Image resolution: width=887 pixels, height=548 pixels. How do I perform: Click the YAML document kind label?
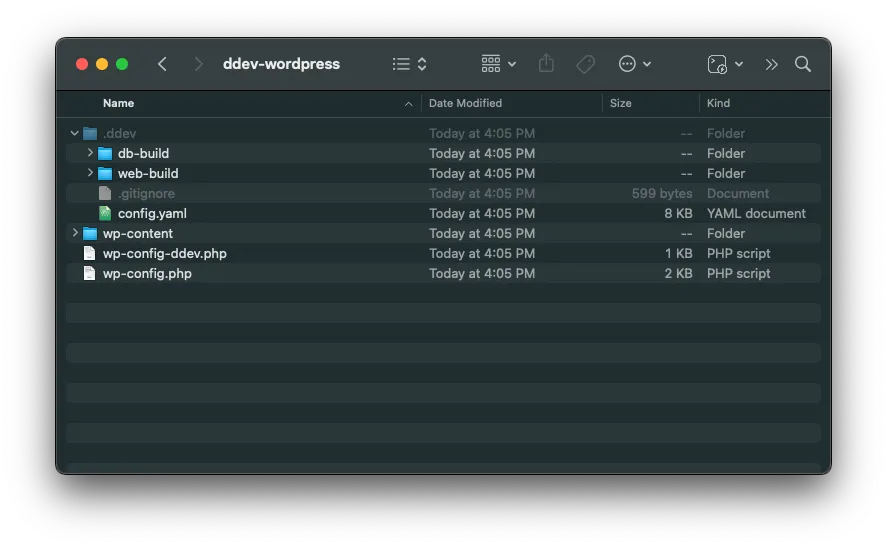(x=756, y=213)
